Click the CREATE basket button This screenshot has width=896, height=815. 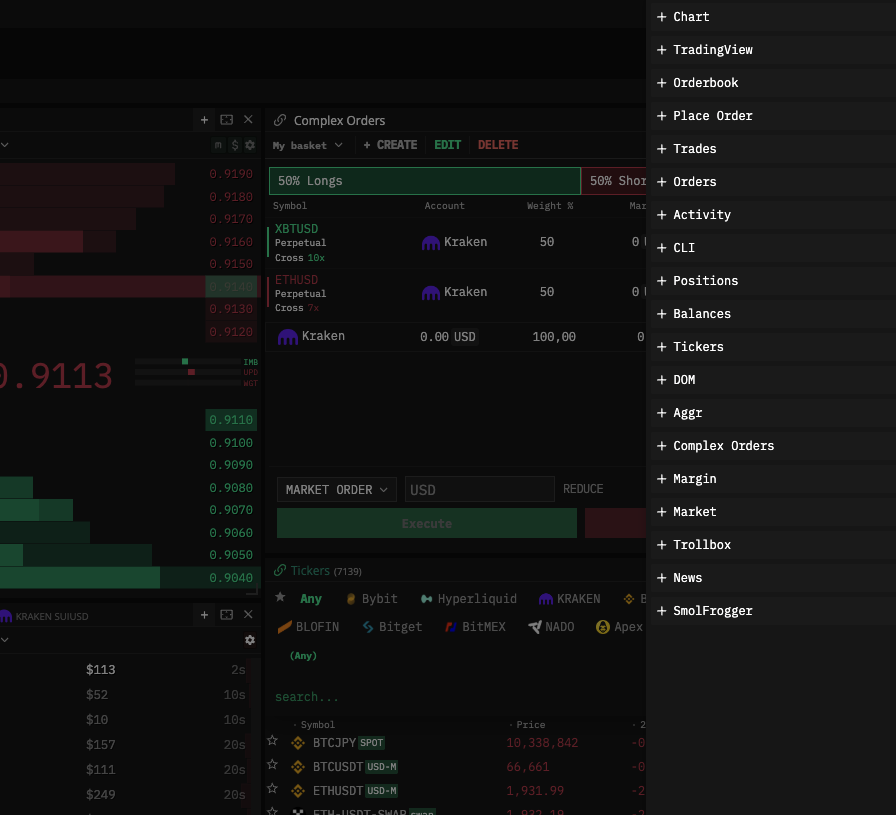coord(390,145)
